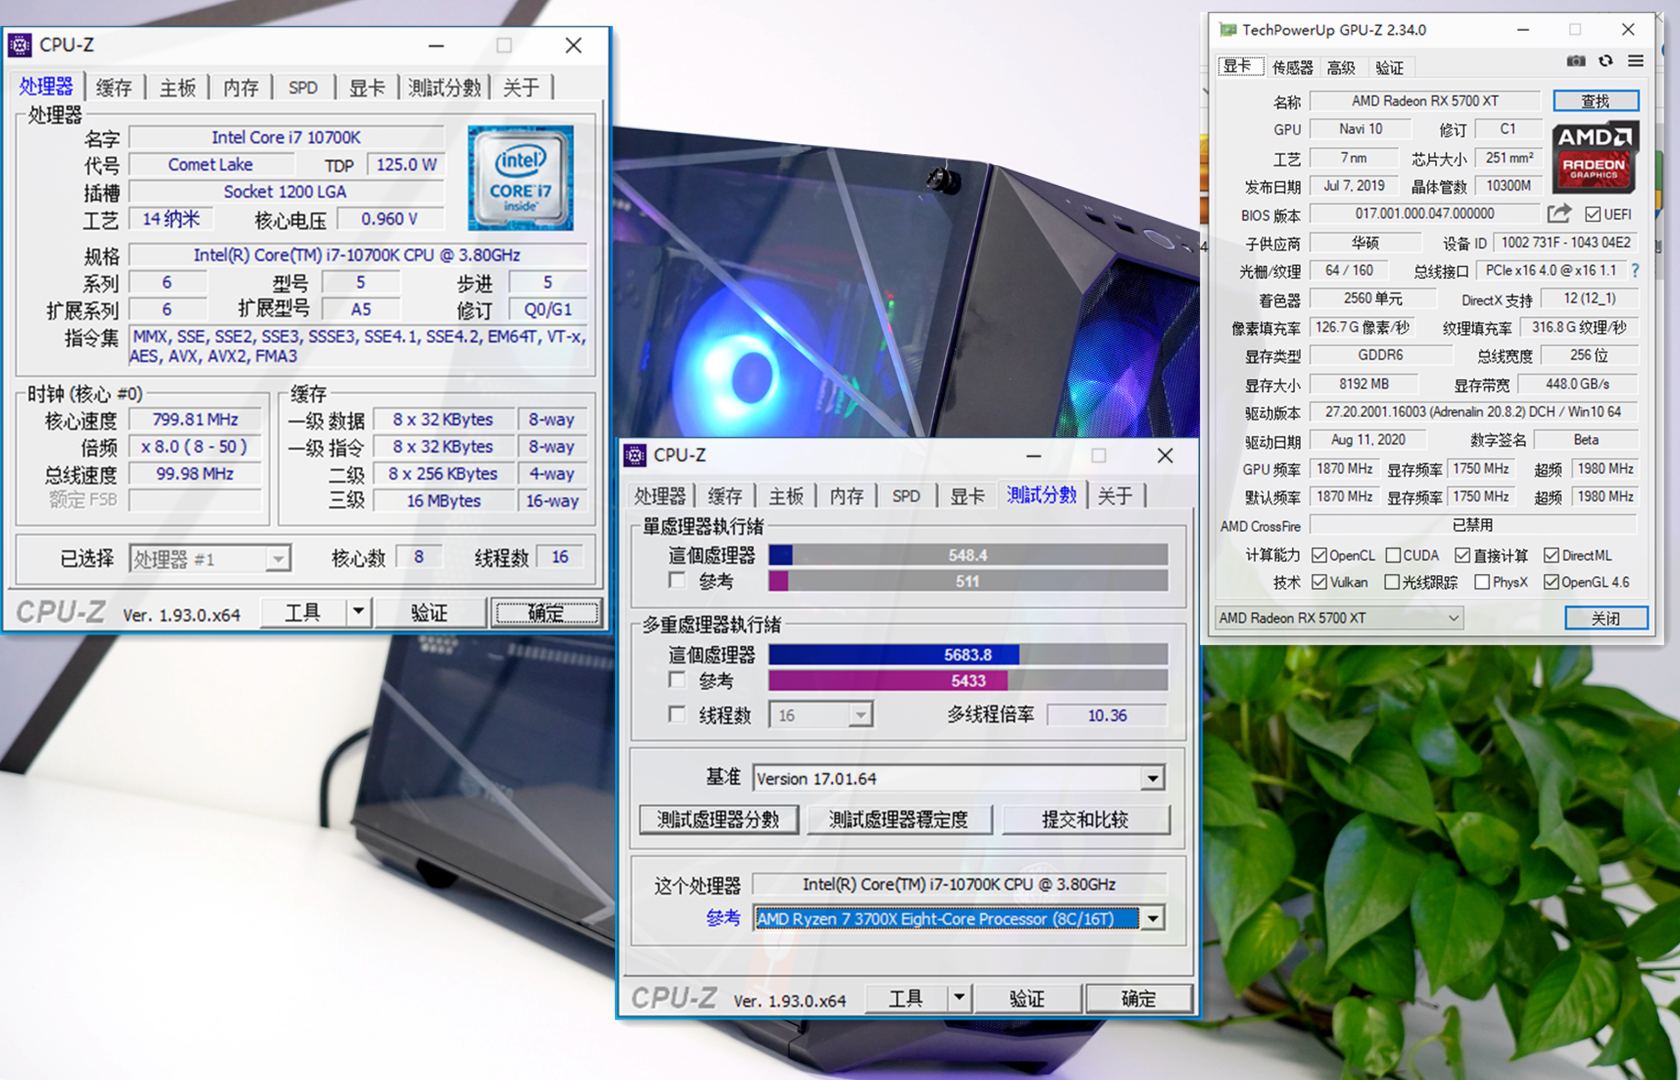Click 关闭 button in GPU-Z
Screen dimensions: 1680x1080
1606,618
